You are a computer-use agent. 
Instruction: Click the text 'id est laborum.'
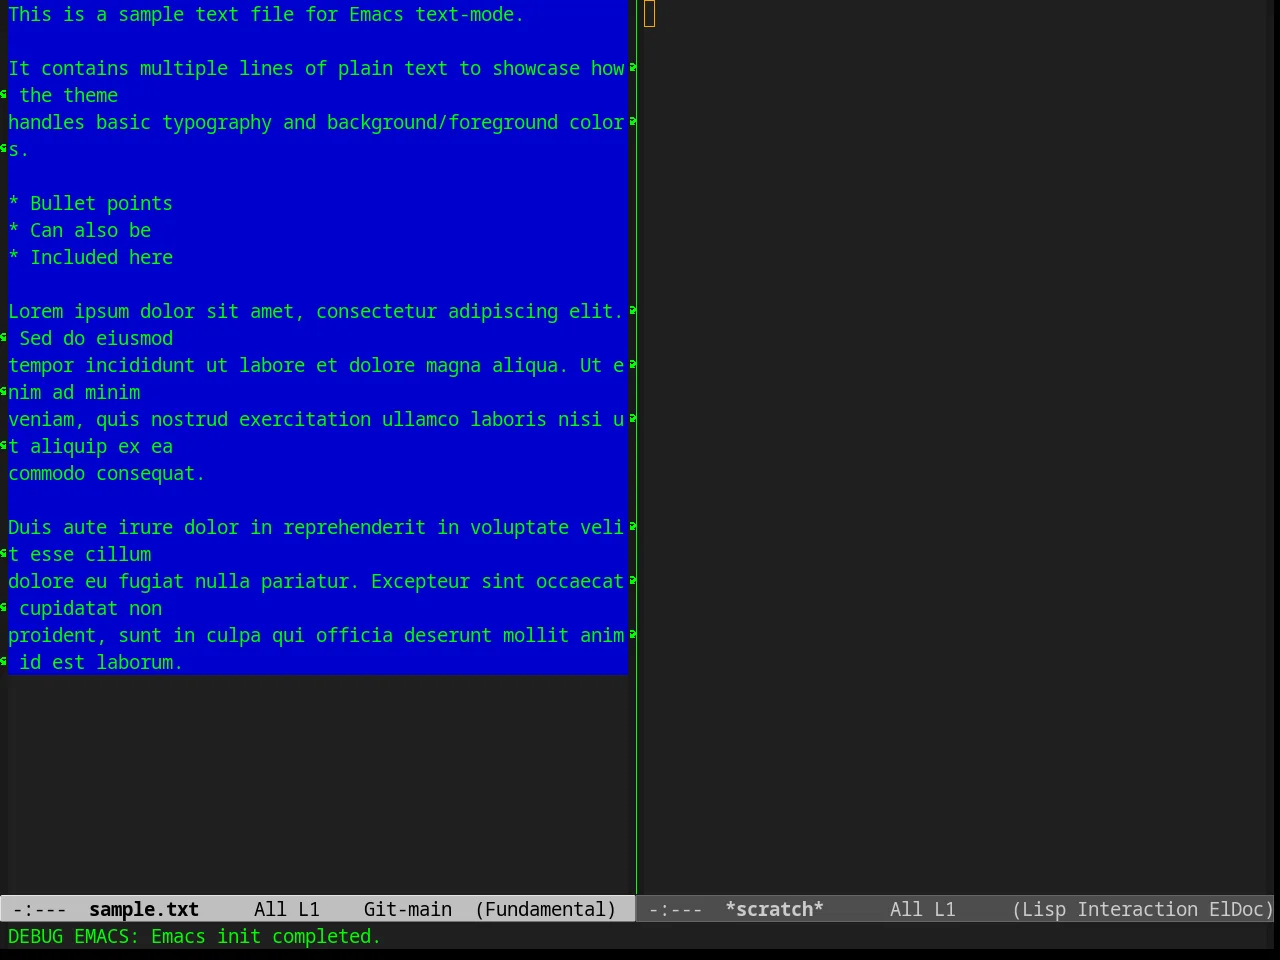click(101, 662)
